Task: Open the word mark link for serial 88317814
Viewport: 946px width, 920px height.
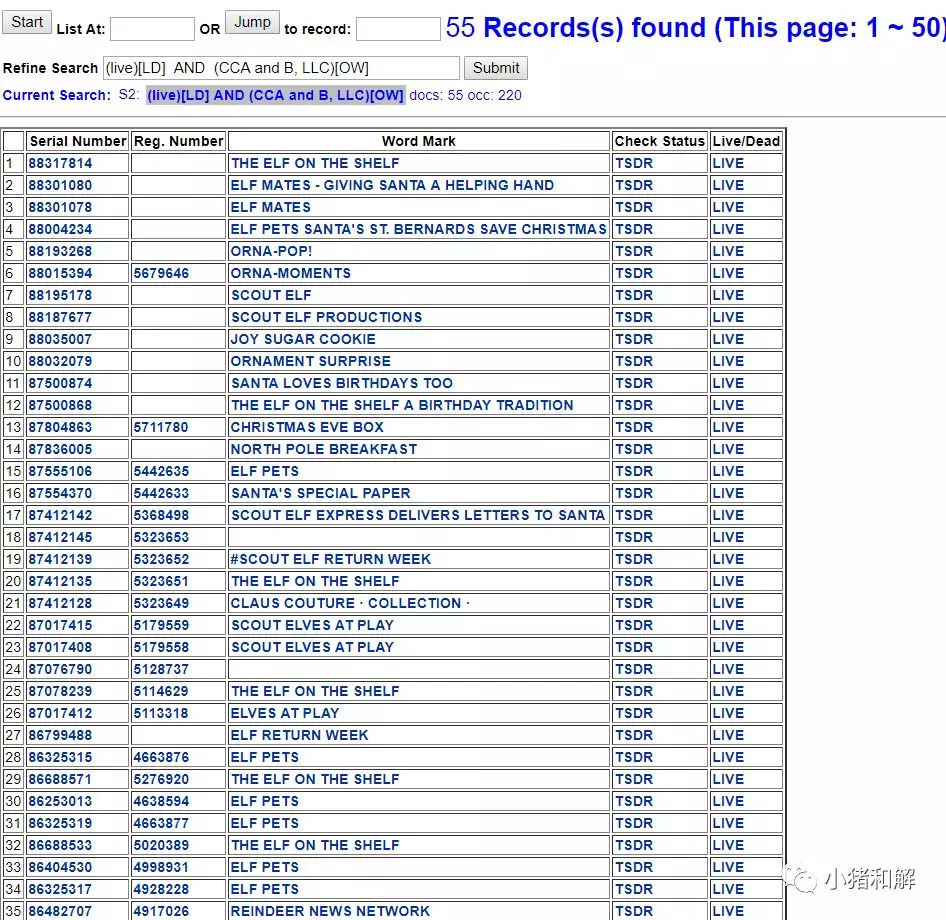Action: [x=315, y=163]
